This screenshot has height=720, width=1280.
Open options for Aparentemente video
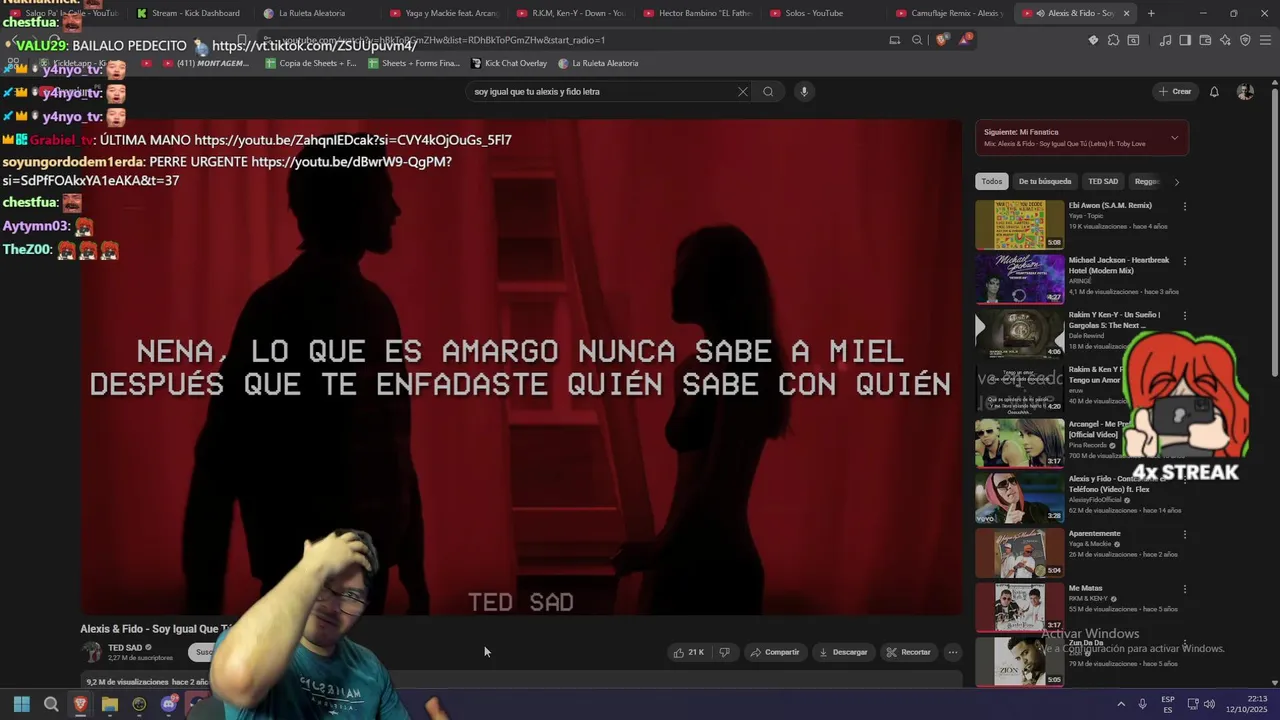1185,534
